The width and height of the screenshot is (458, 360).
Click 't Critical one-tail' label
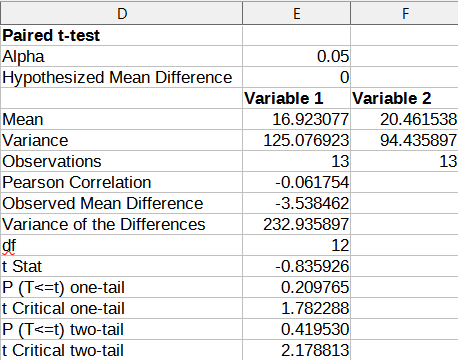[x=122, y=308]
